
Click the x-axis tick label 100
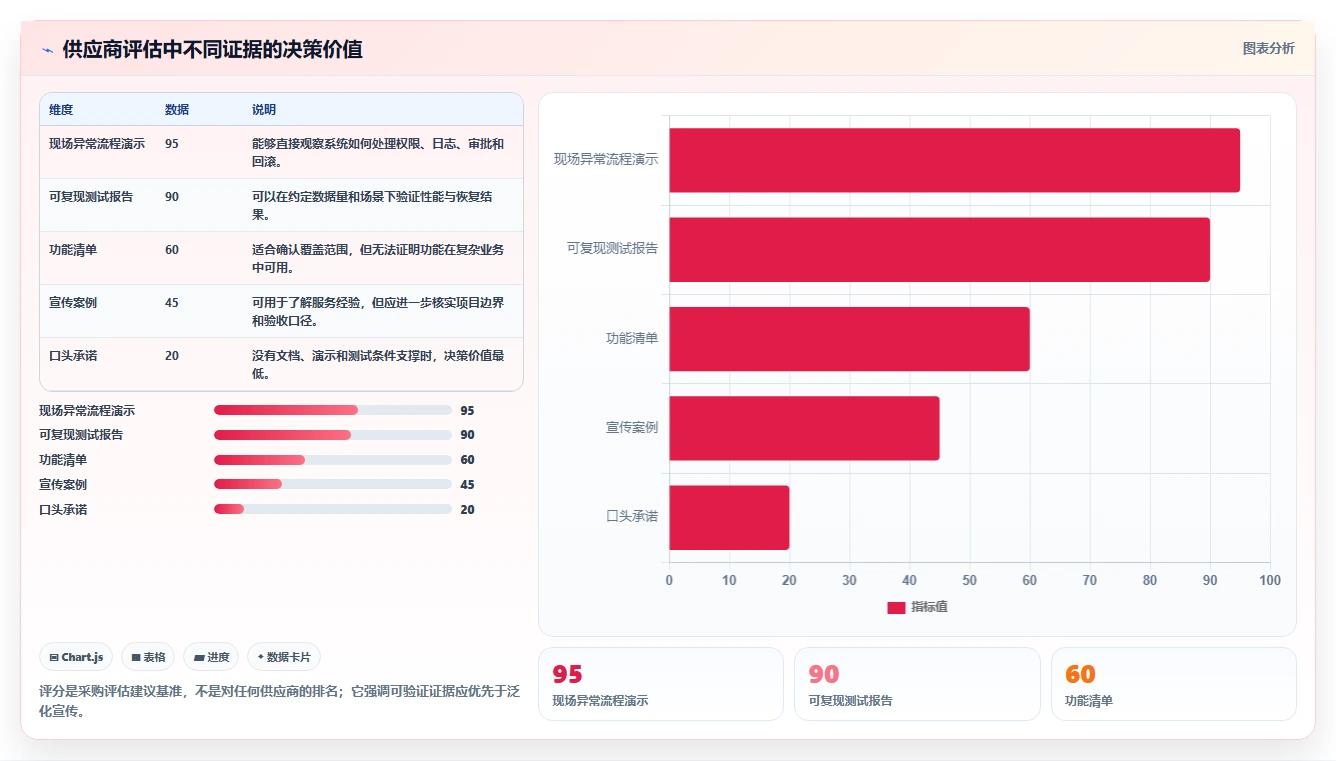1270,581
